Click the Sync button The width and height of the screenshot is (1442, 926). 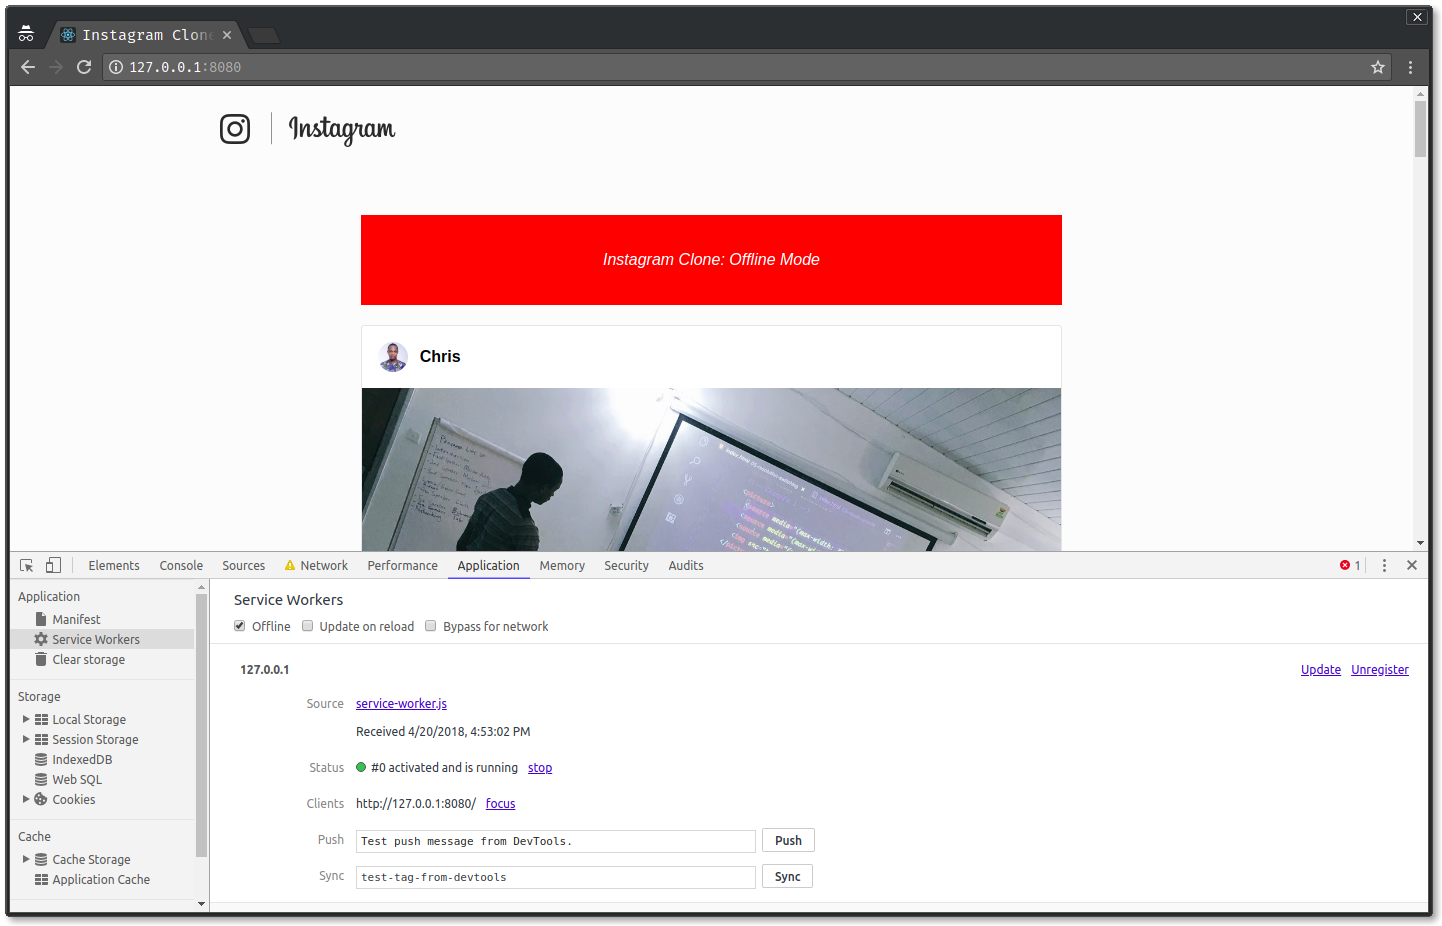[787, 876]
